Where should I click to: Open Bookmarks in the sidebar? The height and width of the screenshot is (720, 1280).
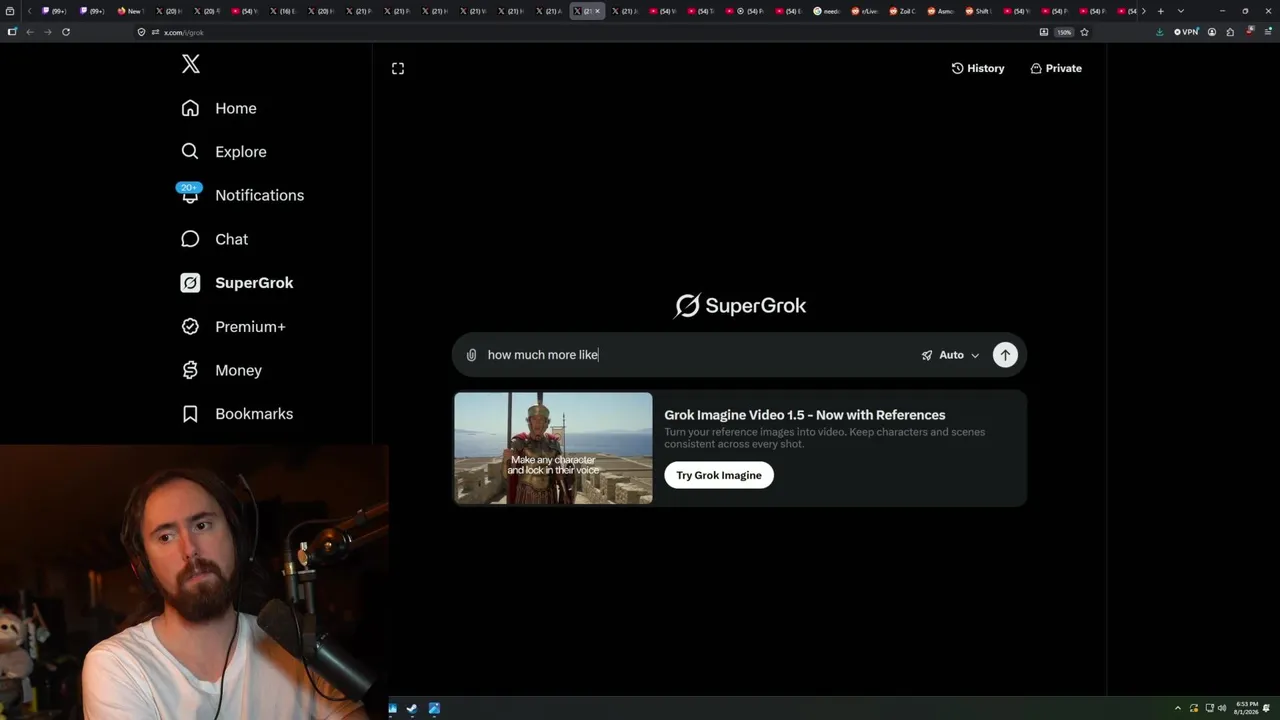tap(236, 414)
